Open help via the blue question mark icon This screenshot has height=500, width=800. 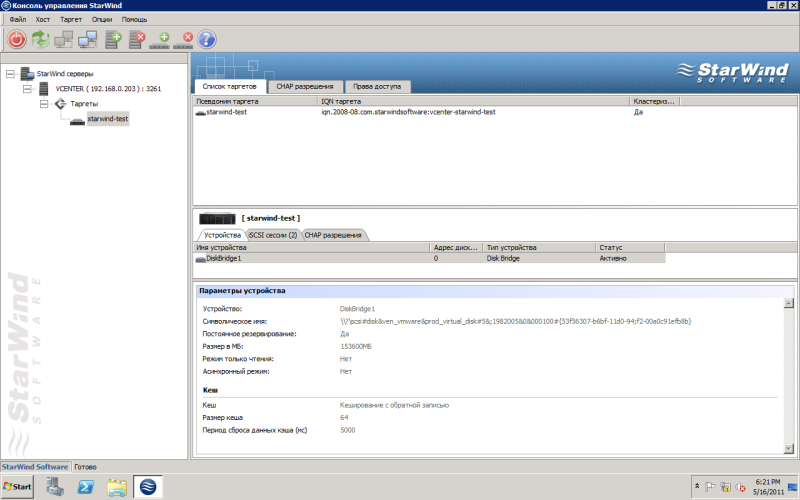[x=207, y=39]
